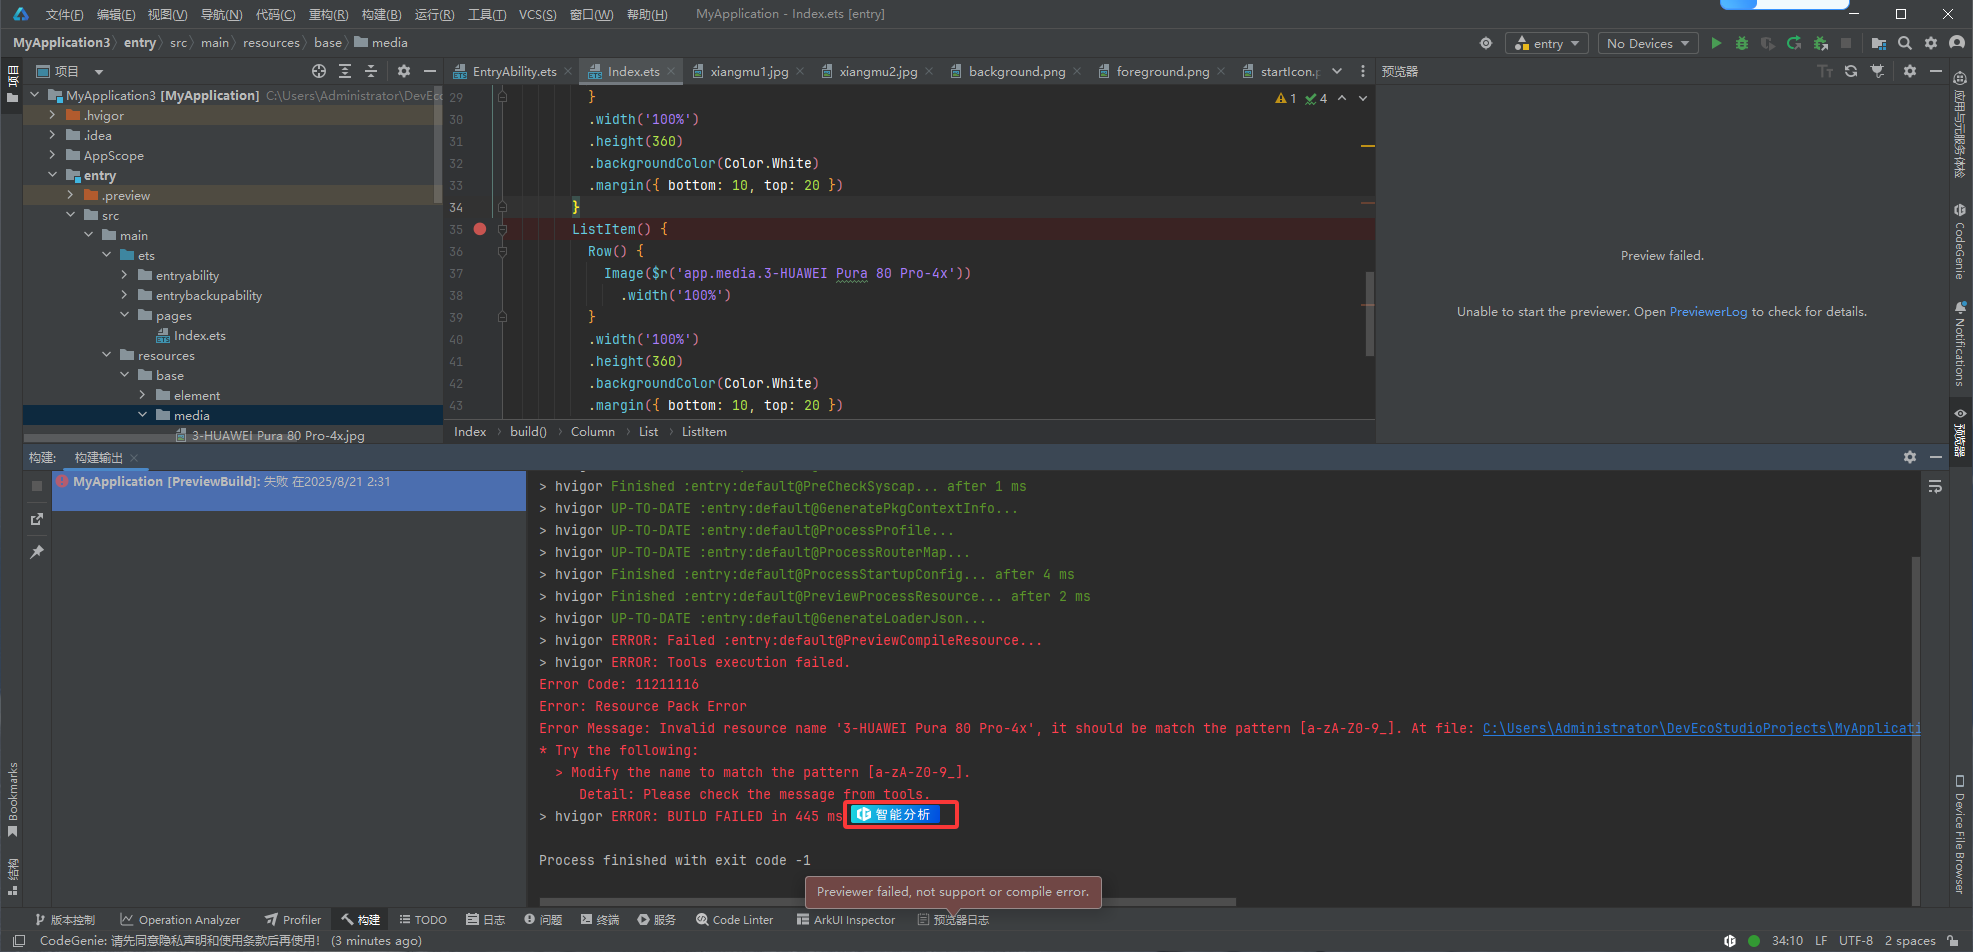Open the No Devices dropdown

[x=1647, y=43]
